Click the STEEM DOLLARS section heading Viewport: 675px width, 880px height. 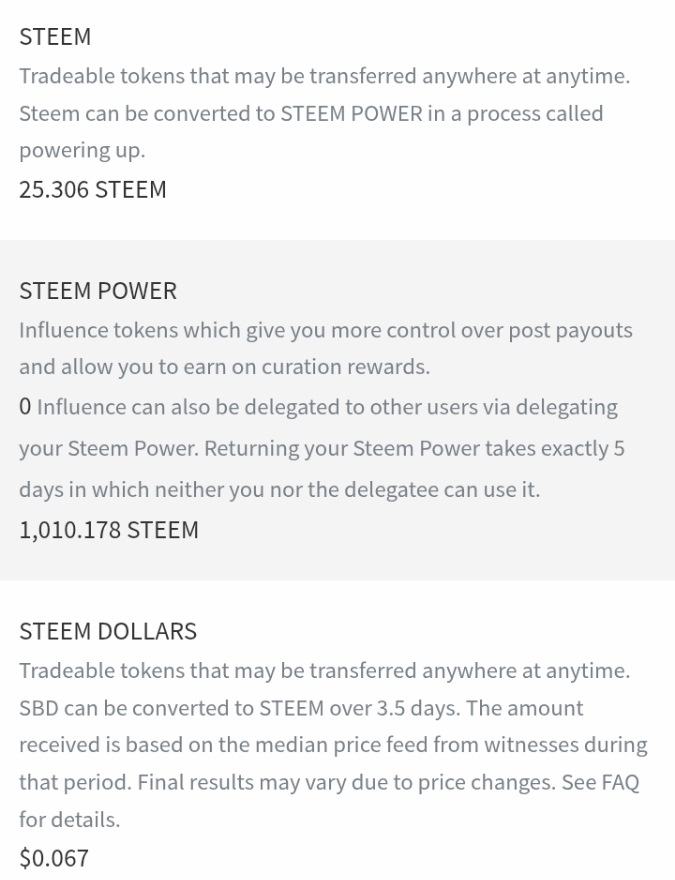[x=108, y=631]
